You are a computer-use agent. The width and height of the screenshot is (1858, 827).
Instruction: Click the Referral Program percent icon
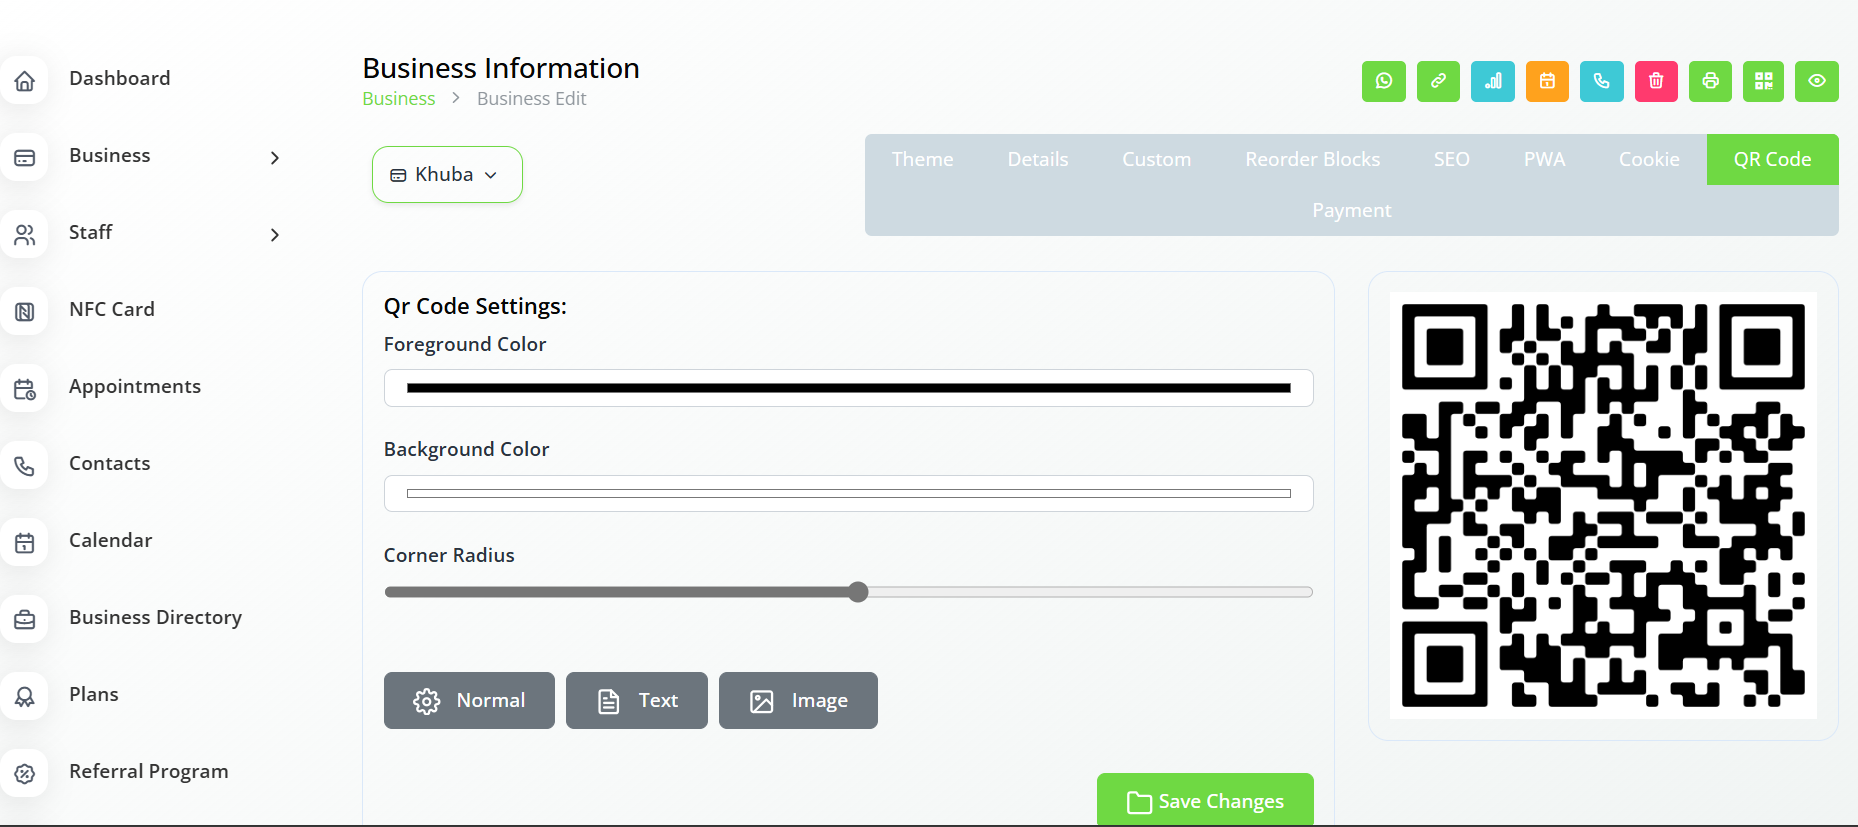coord(25,774)
